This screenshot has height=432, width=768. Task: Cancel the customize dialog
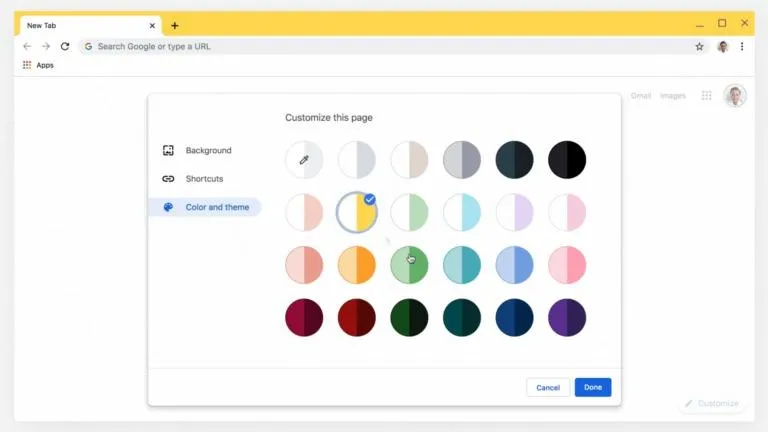click(548, 387)
